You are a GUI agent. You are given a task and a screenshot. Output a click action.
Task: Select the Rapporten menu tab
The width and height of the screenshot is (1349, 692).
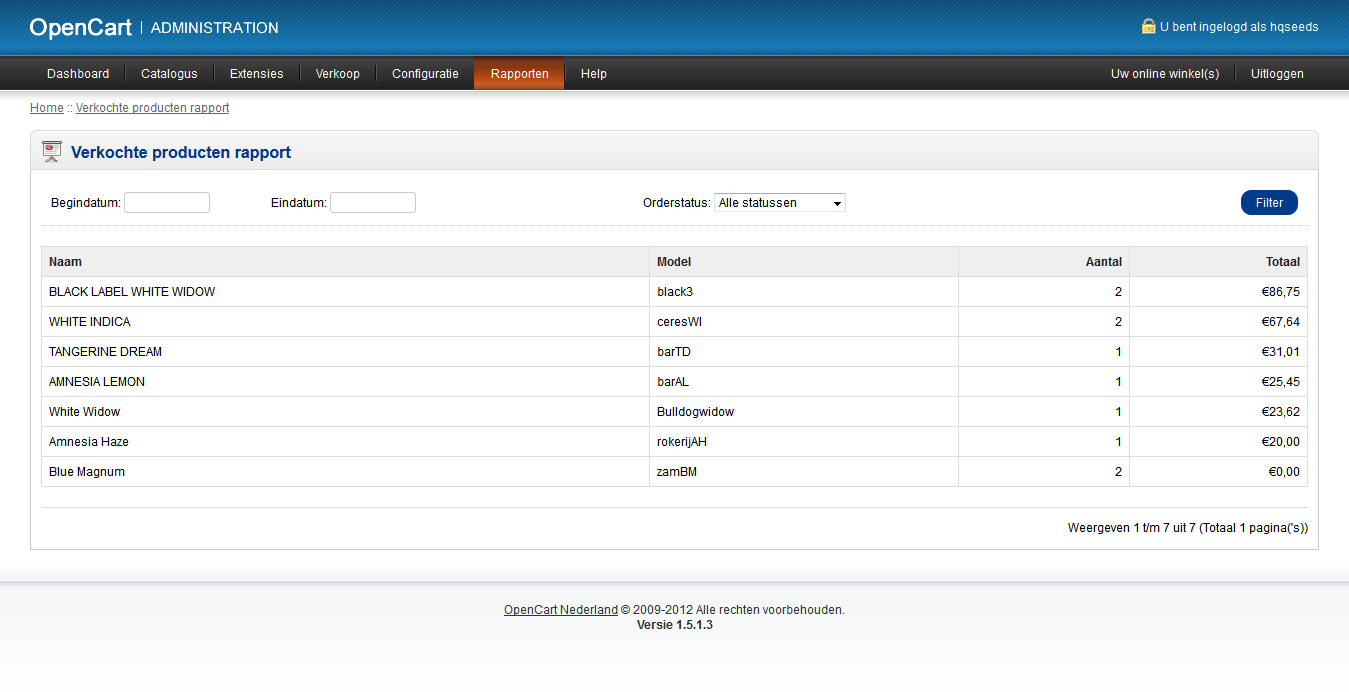click(519, 74)
